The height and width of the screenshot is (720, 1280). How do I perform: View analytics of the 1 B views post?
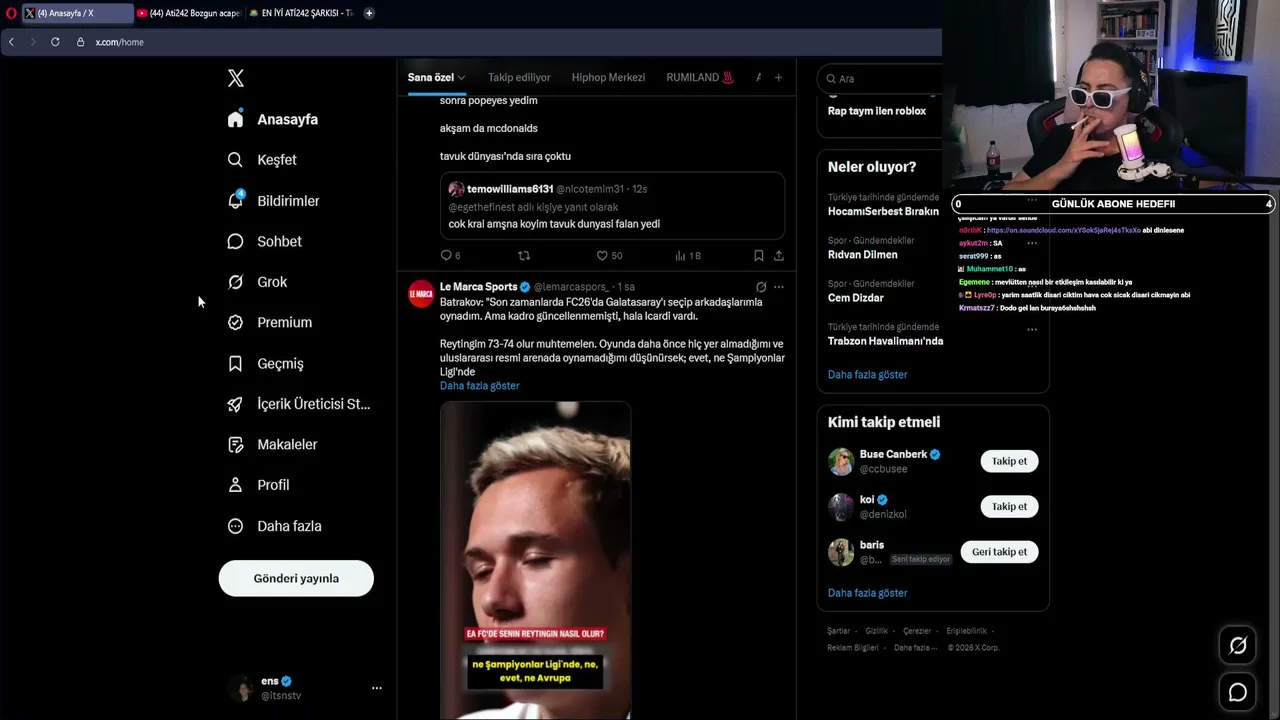688,256
